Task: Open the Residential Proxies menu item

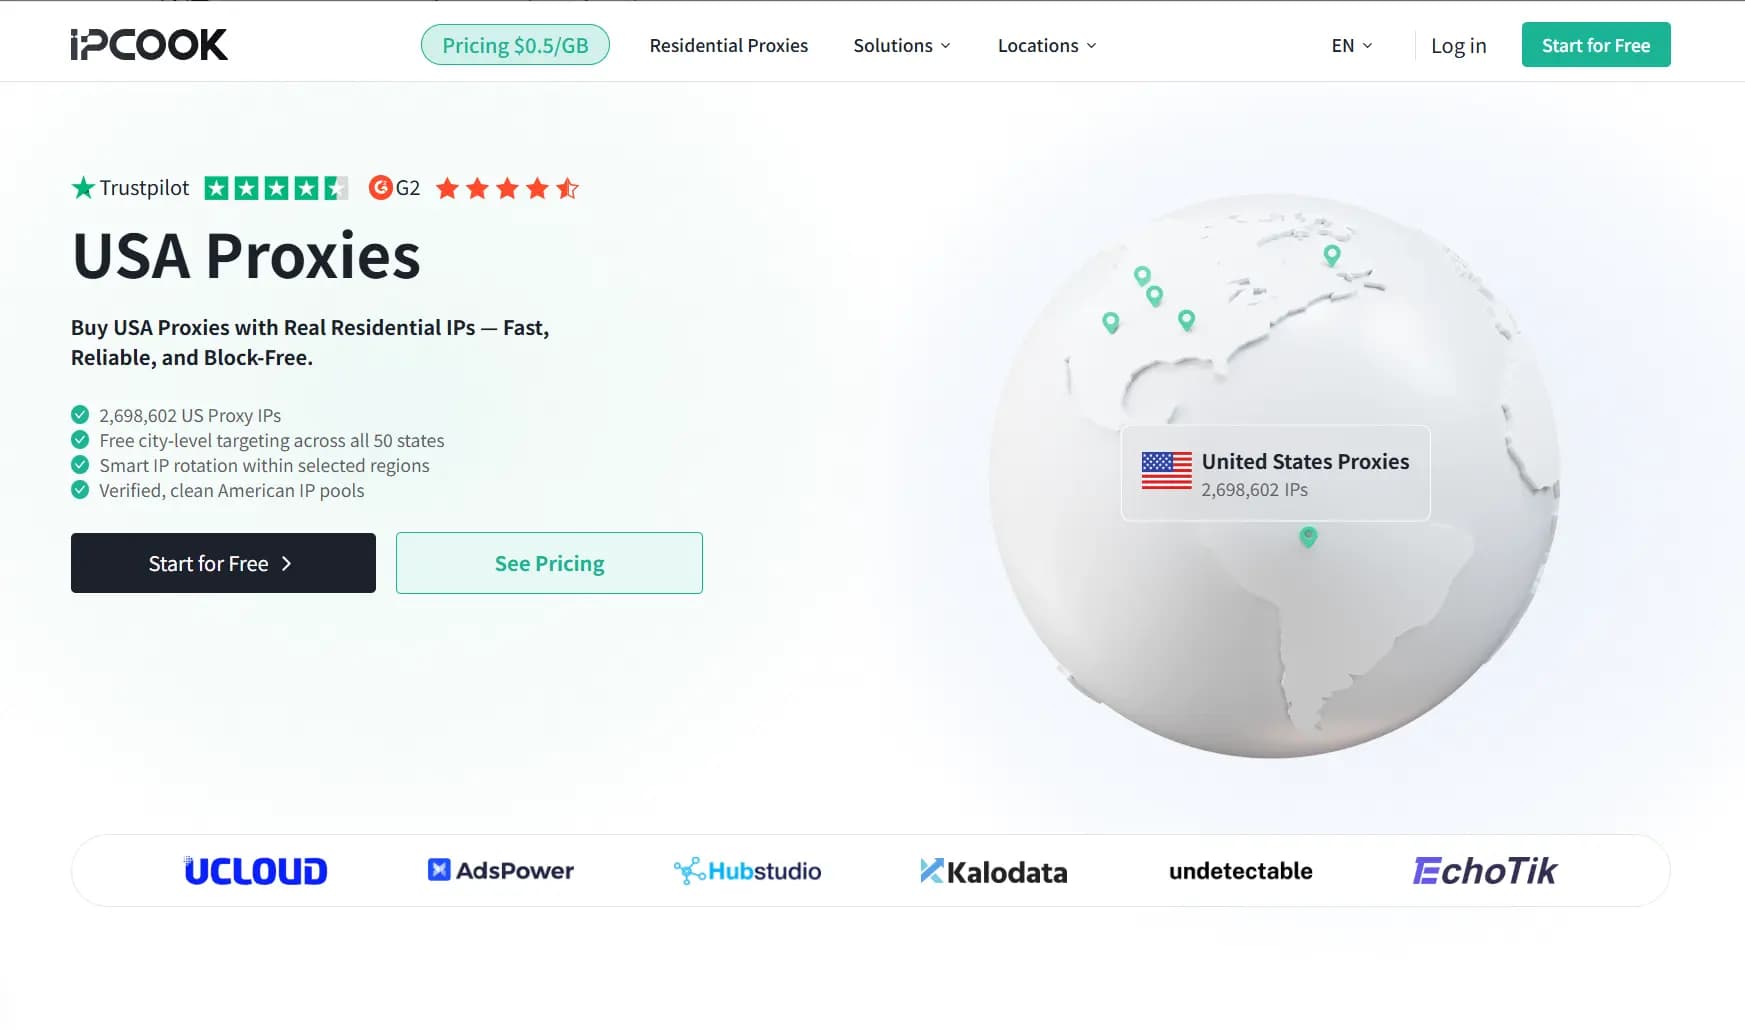Action: (729, 46)
